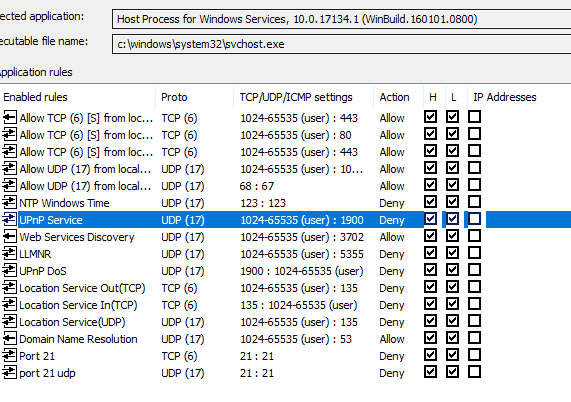Click the icon of Allow UDP rule with 68 : 67

point(9,186)
